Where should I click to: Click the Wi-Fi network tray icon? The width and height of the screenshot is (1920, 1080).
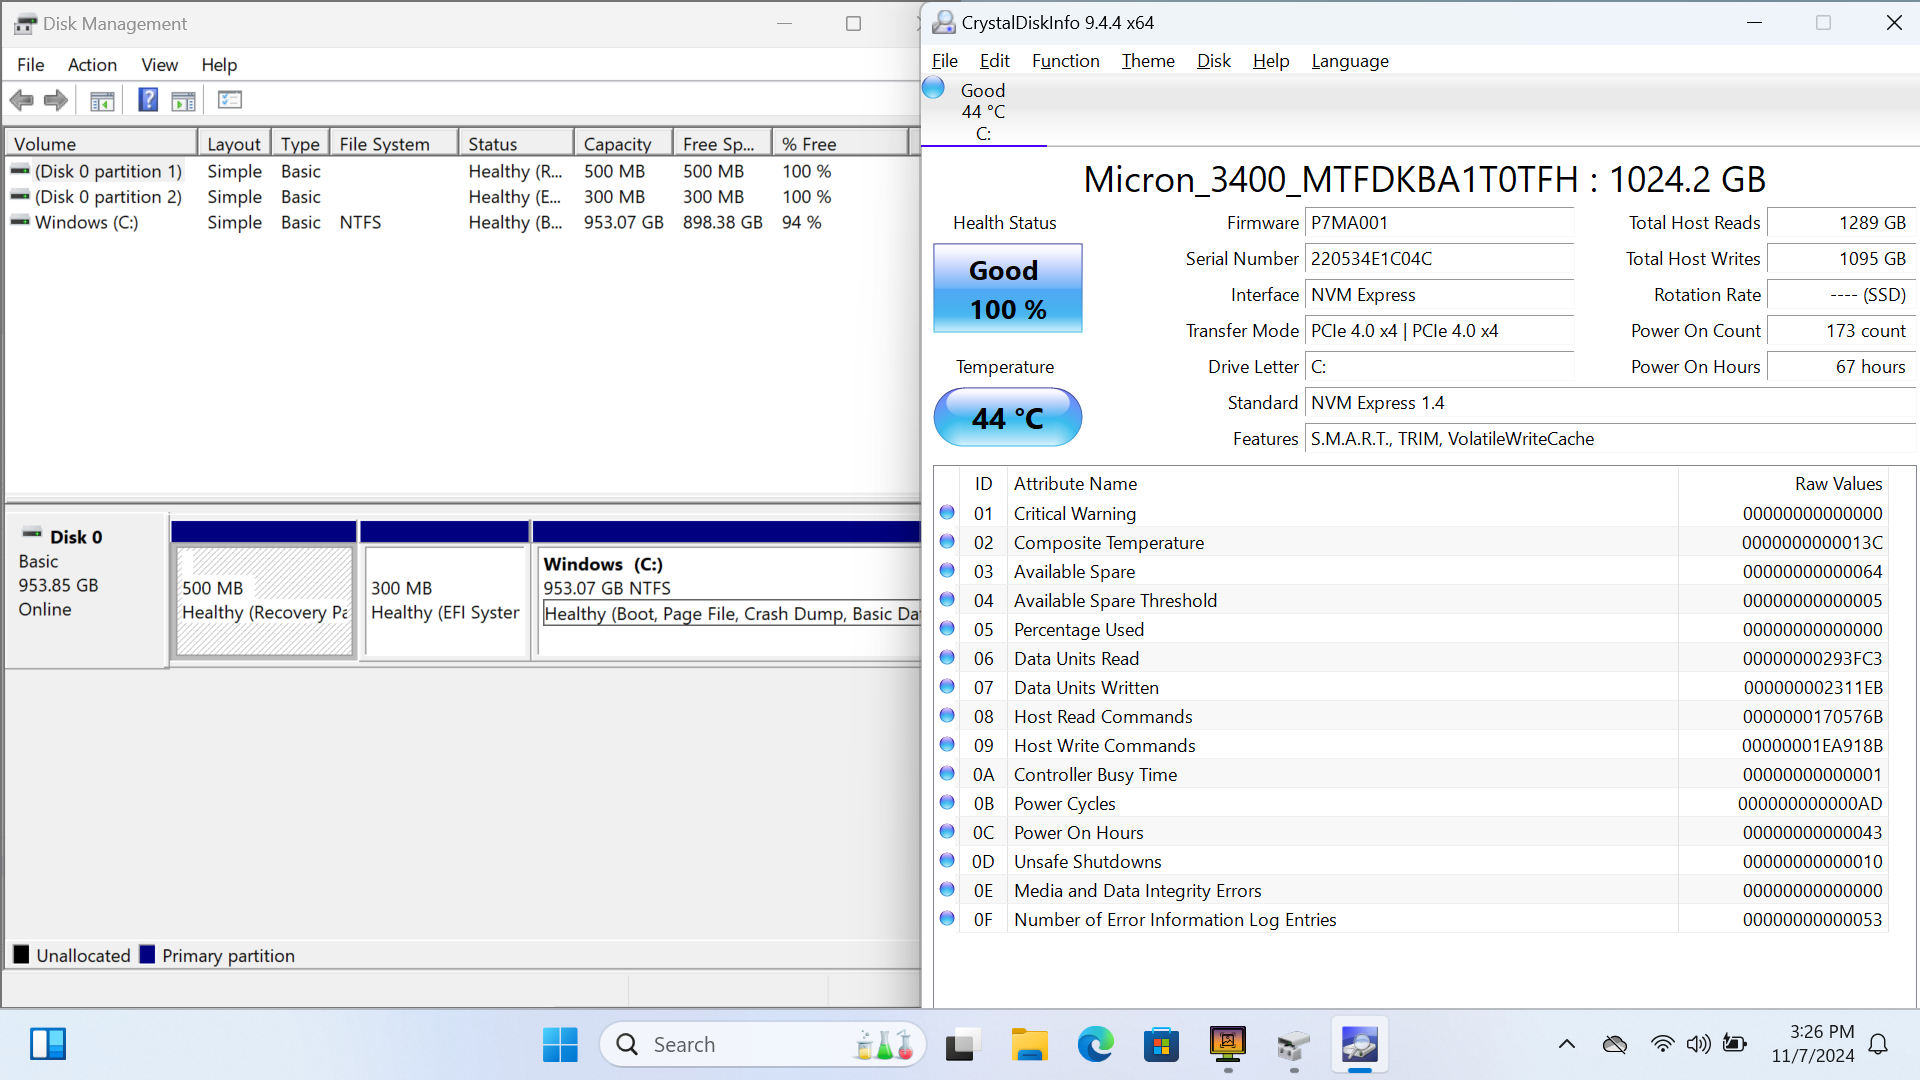coord(1662,1045)
